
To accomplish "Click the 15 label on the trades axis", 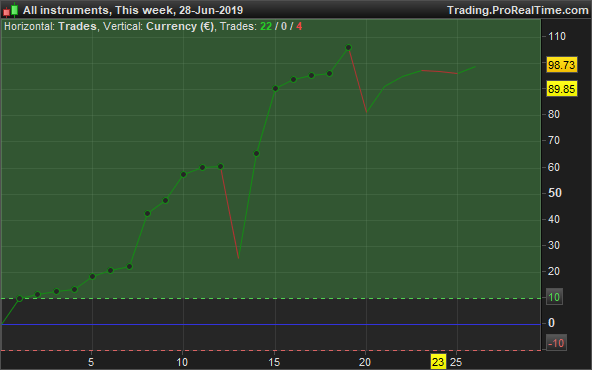I will [x=274, y=362].
